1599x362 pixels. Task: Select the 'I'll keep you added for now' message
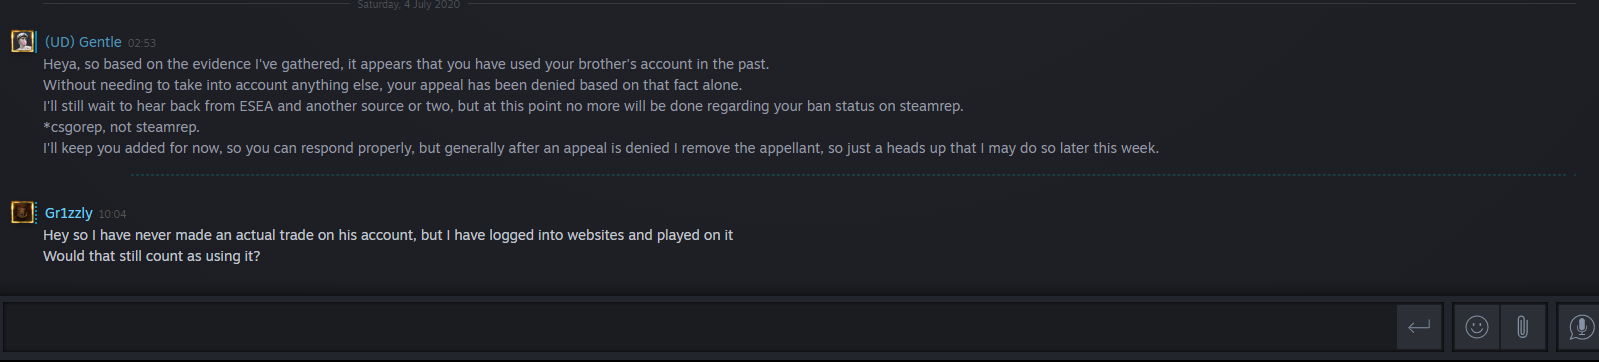click(x=601, y=148)
